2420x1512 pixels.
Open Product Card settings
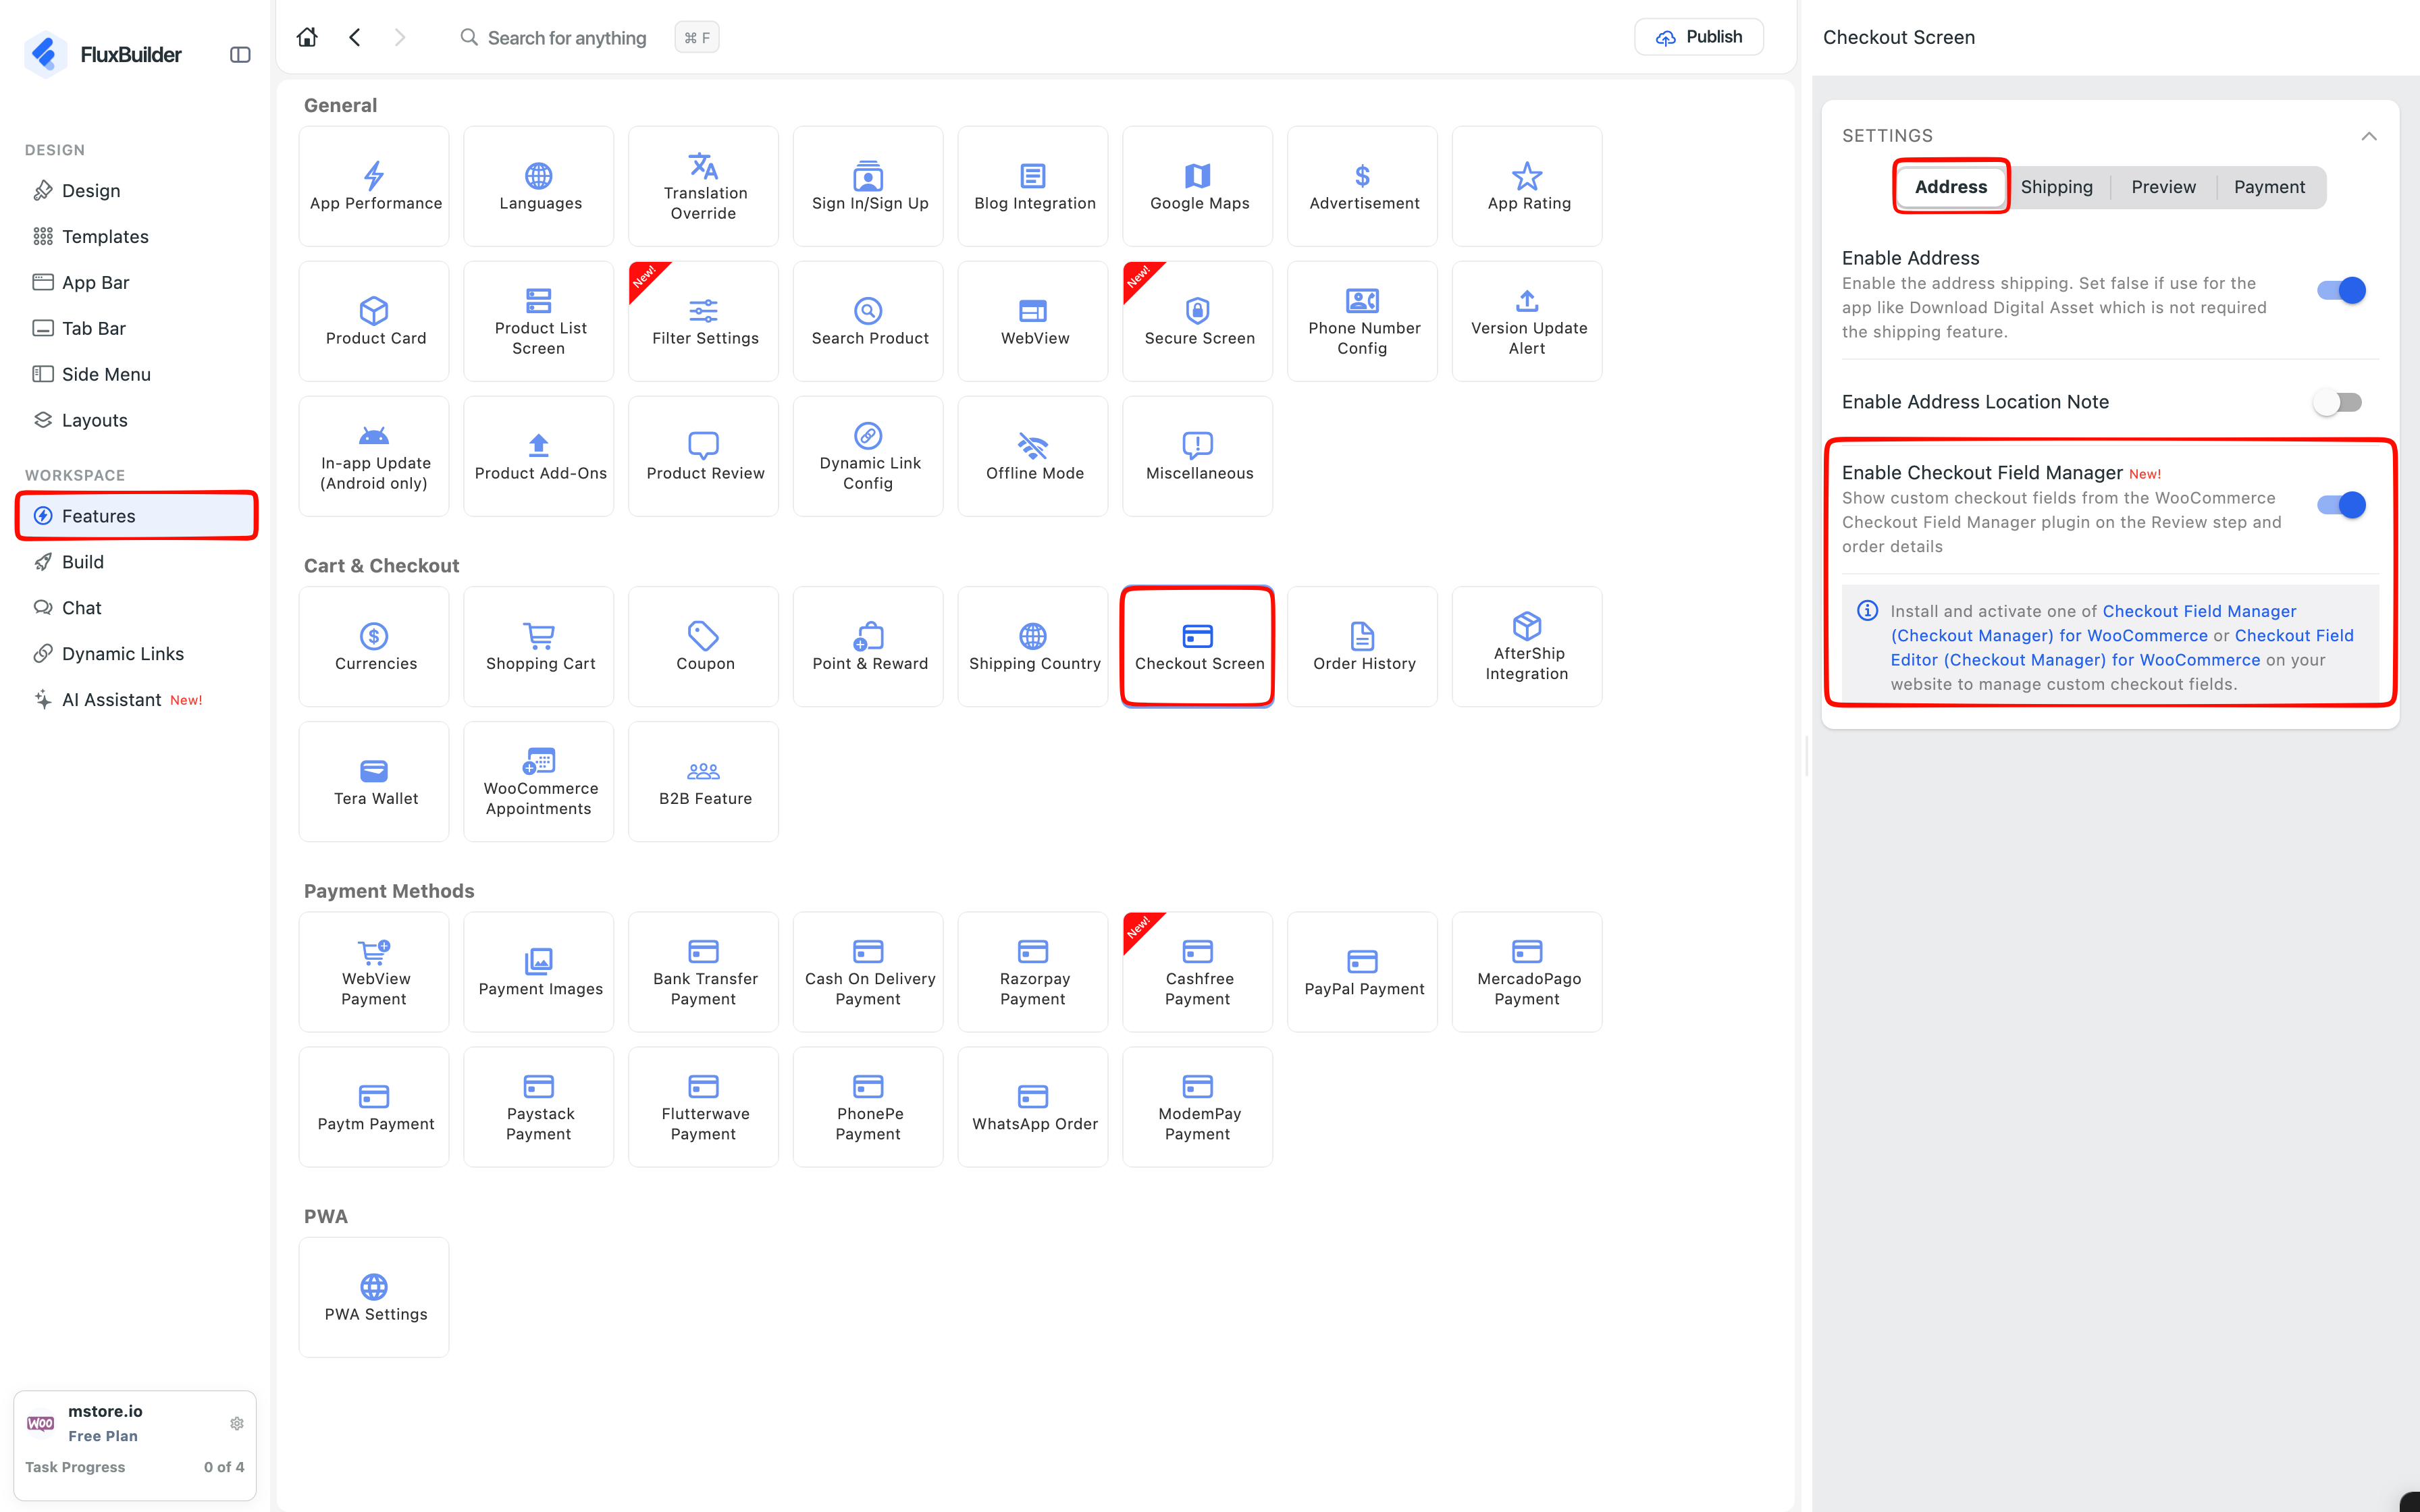[x=374, y=321]
